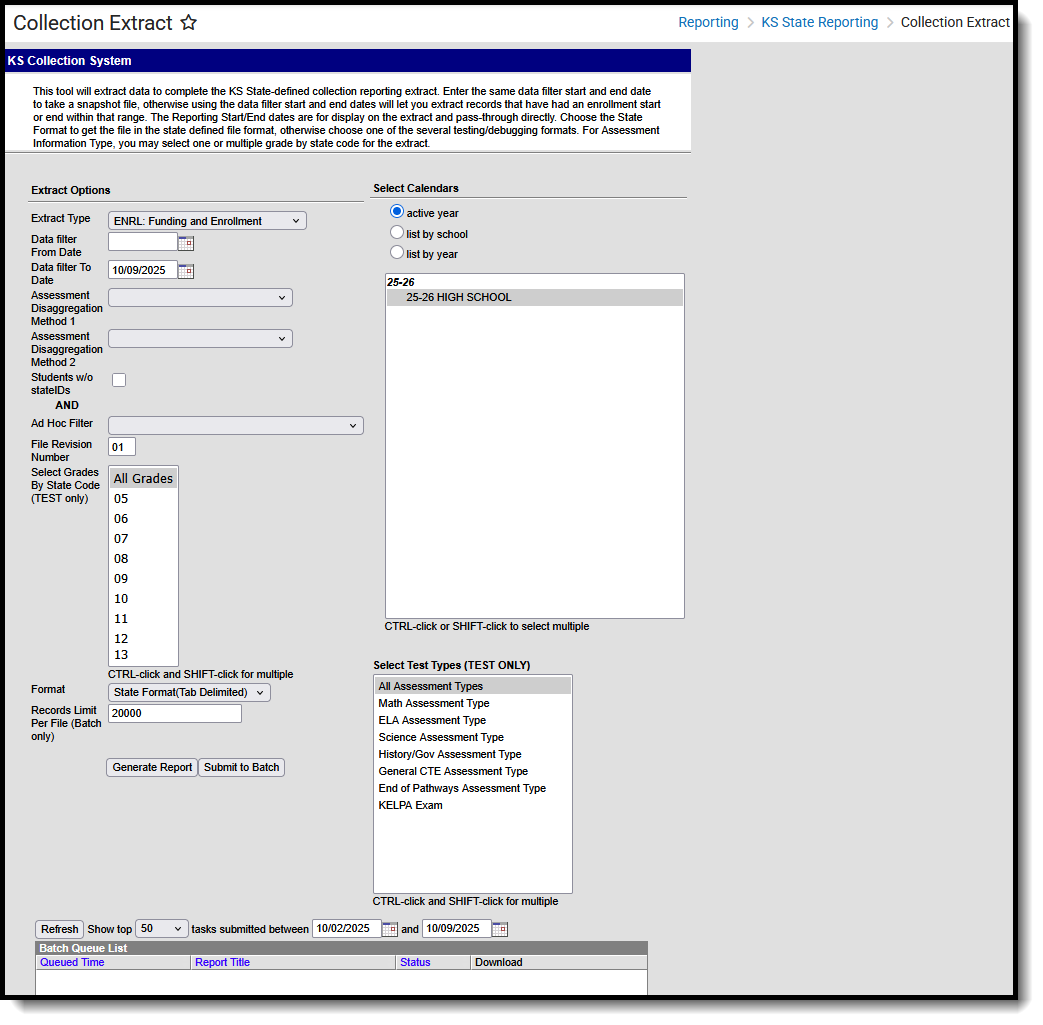Navigate to Reporting via breadcrumb
The image size is (1043, 1025).
pos(708,21)
